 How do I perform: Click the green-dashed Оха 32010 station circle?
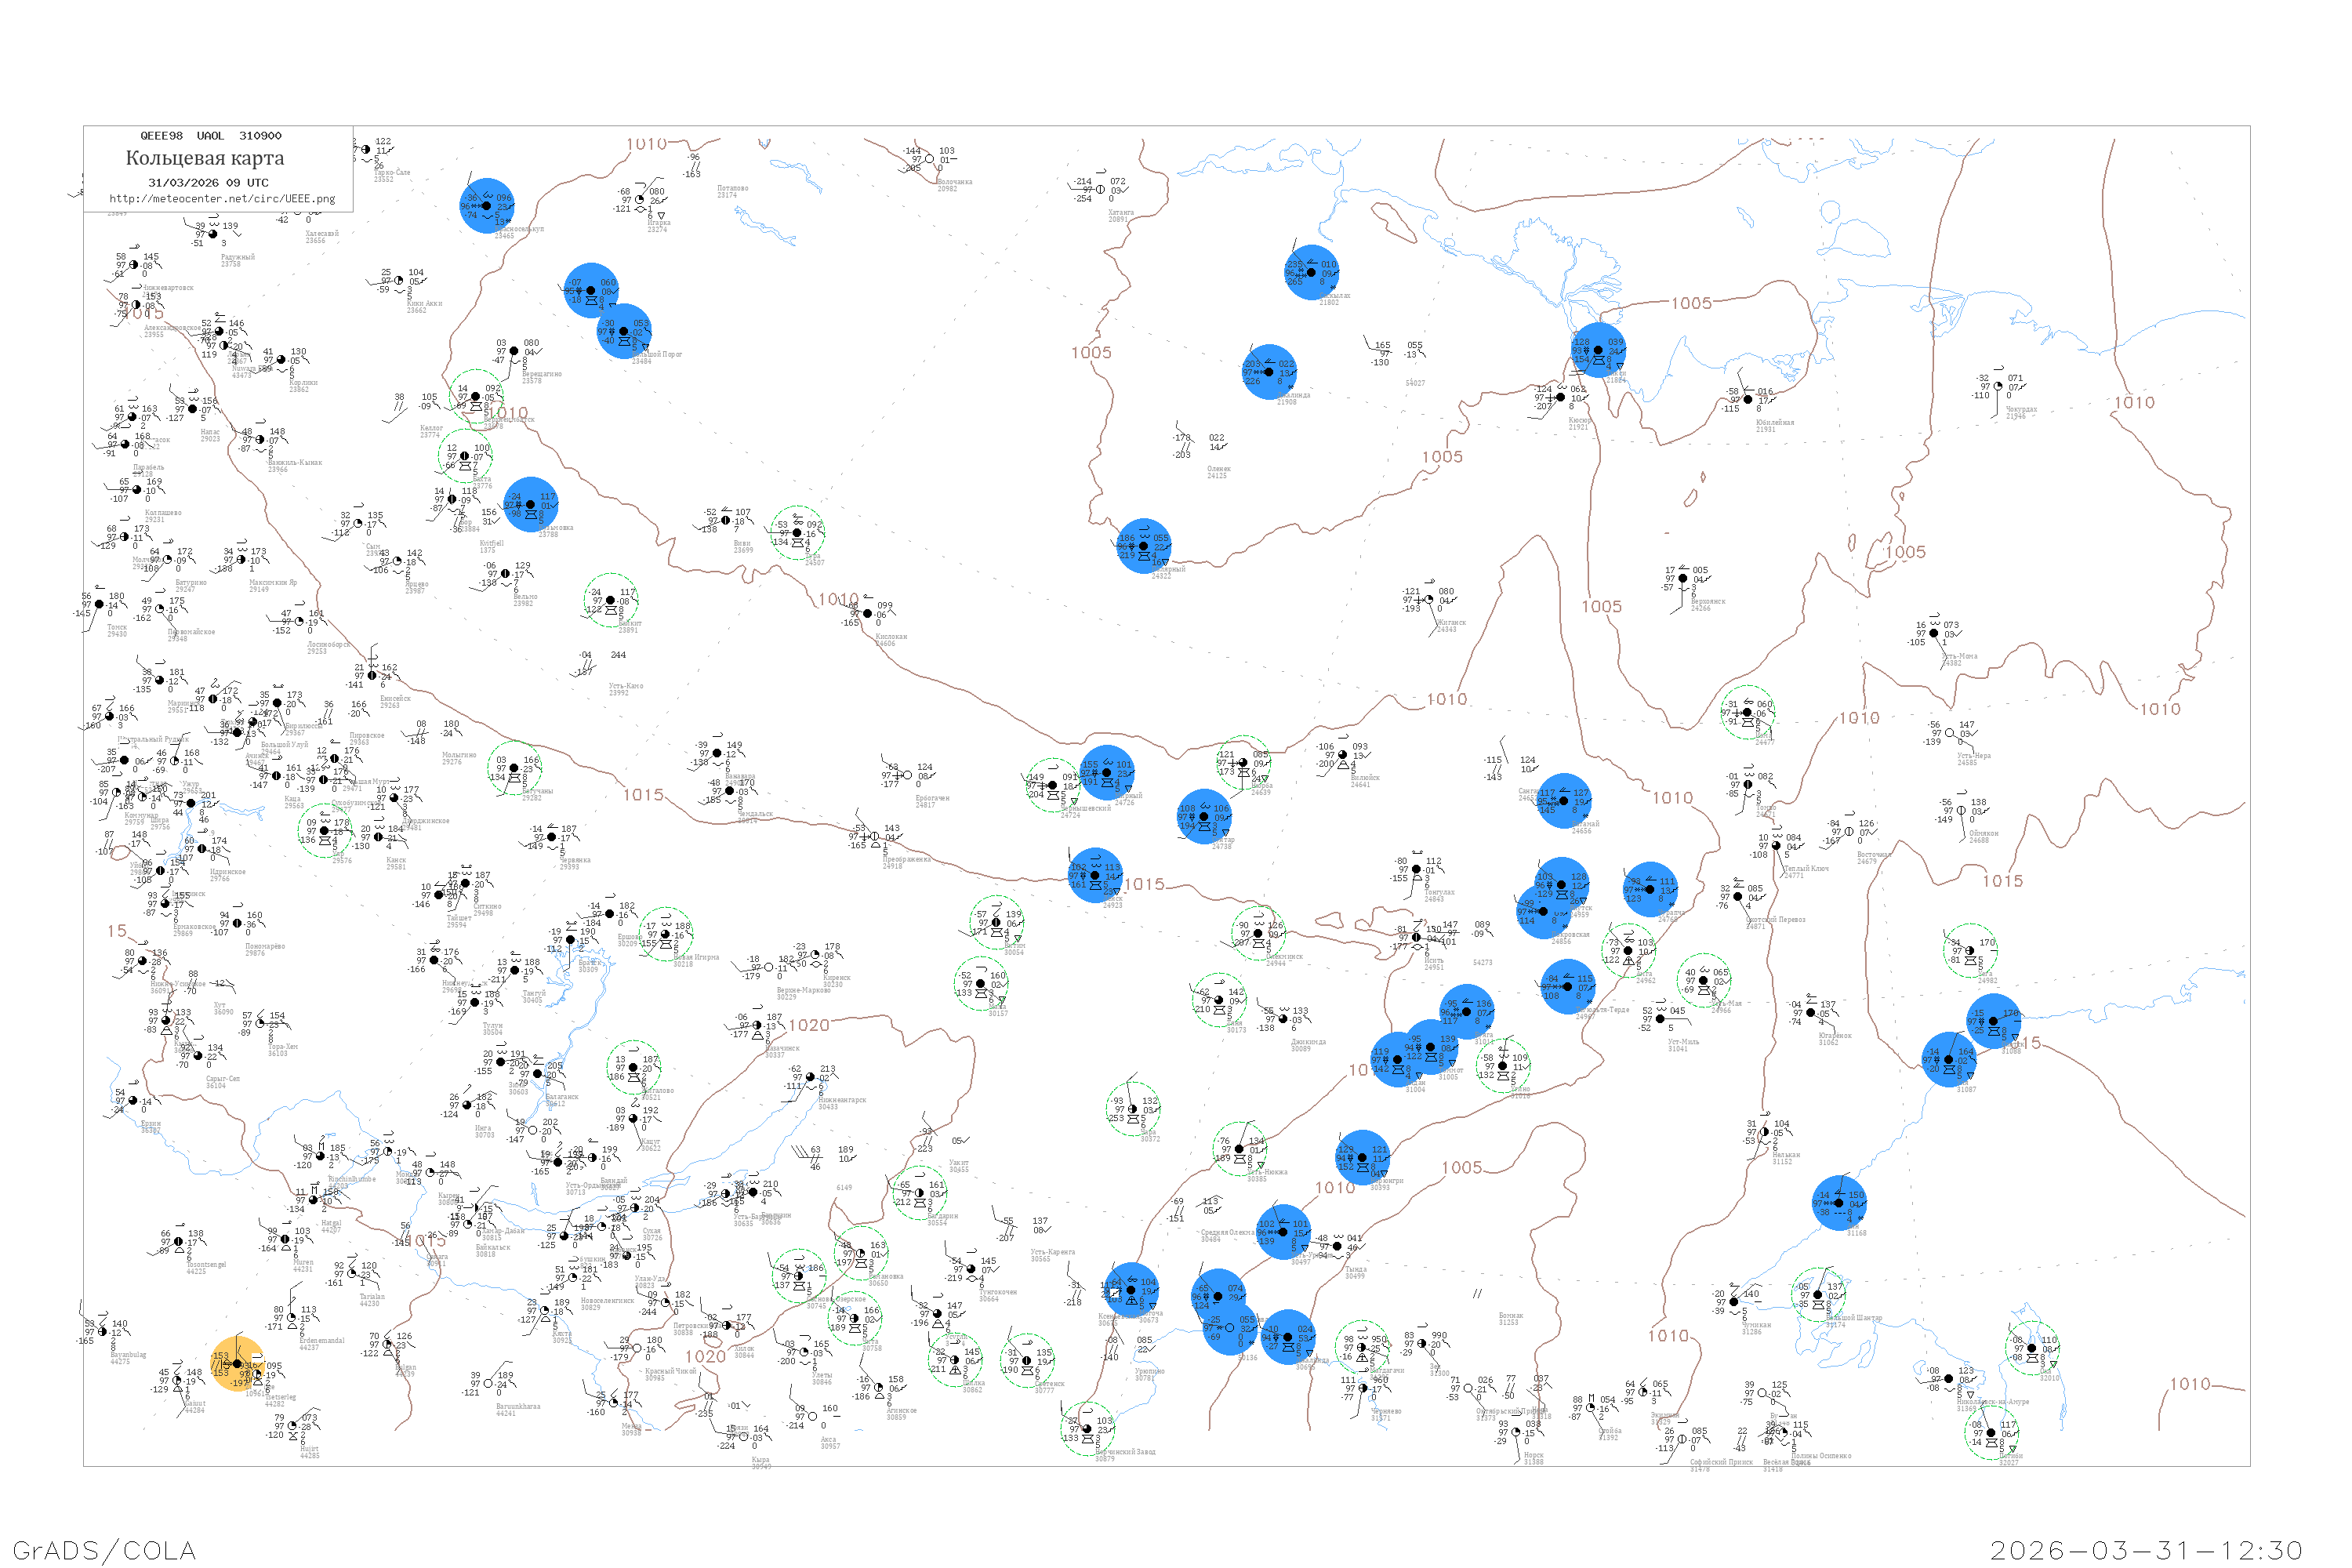click(2032, 1348)
